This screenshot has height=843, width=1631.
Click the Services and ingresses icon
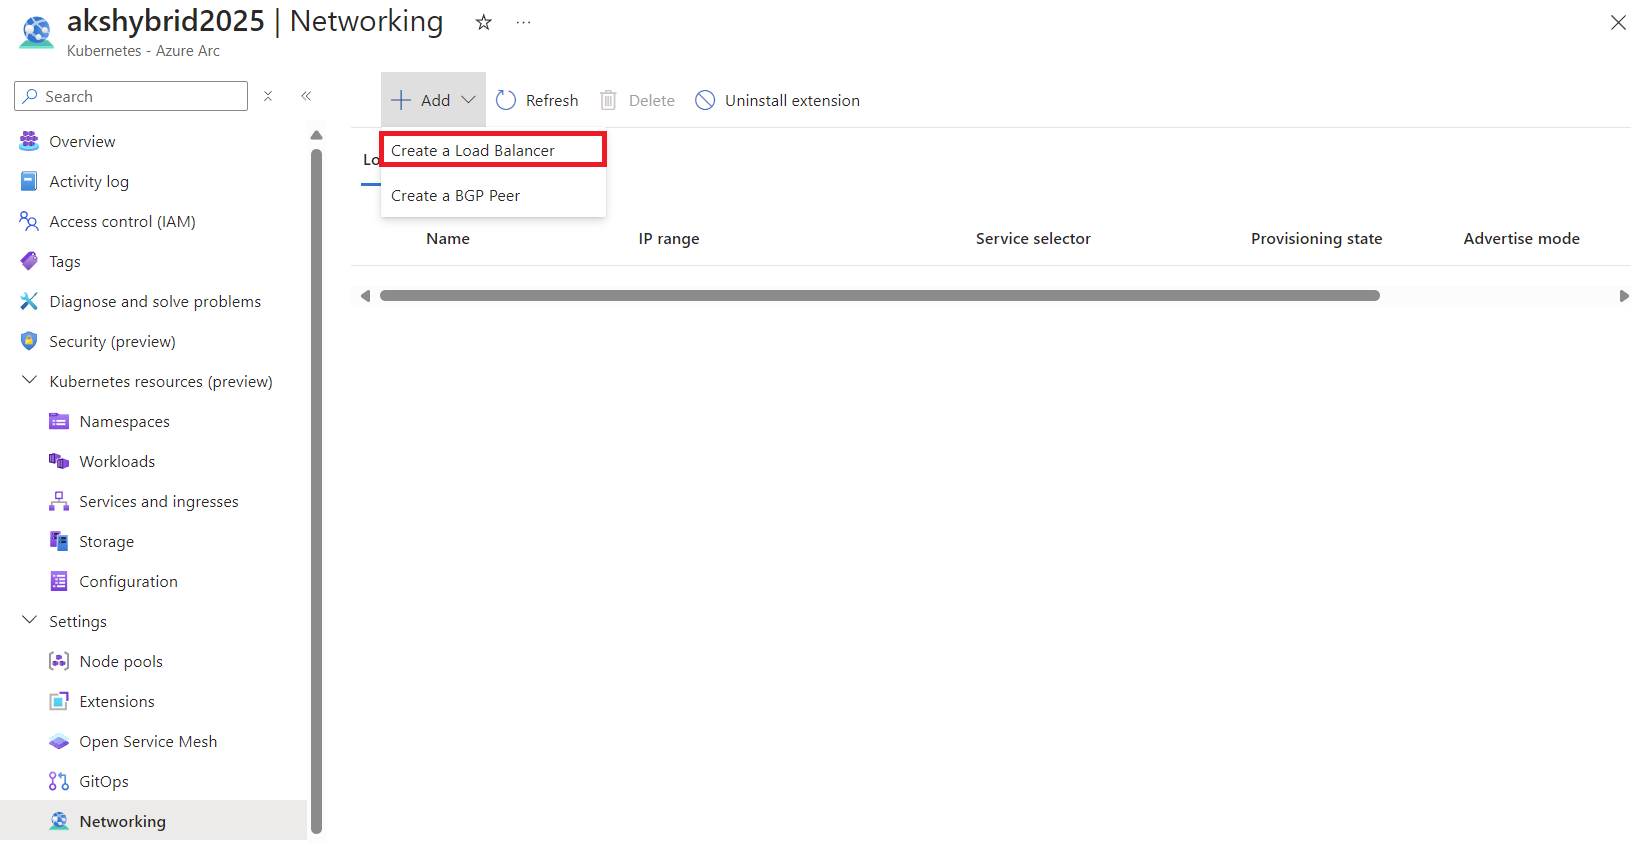click(59, 501)
